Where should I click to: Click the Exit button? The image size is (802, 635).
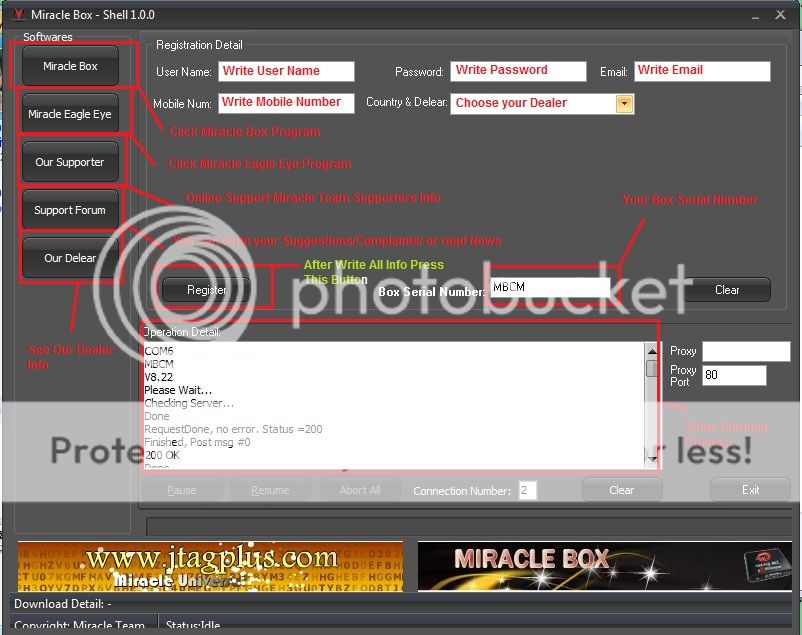750,490
